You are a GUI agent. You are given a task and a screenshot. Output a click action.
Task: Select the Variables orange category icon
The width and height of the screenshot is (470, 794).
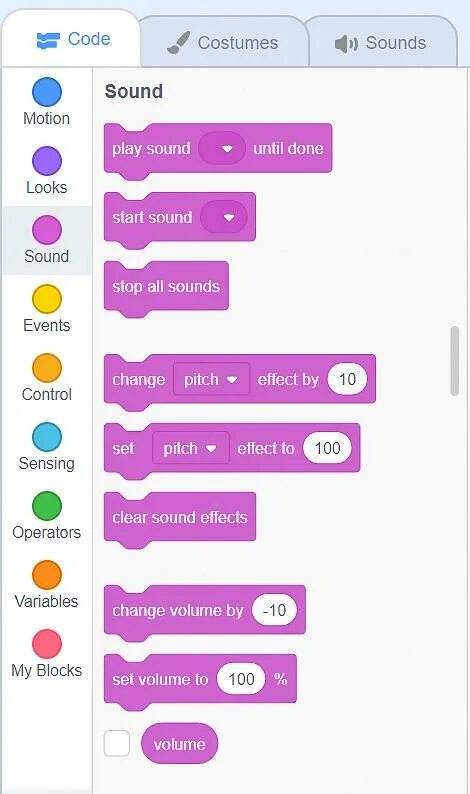click(47, 575)
